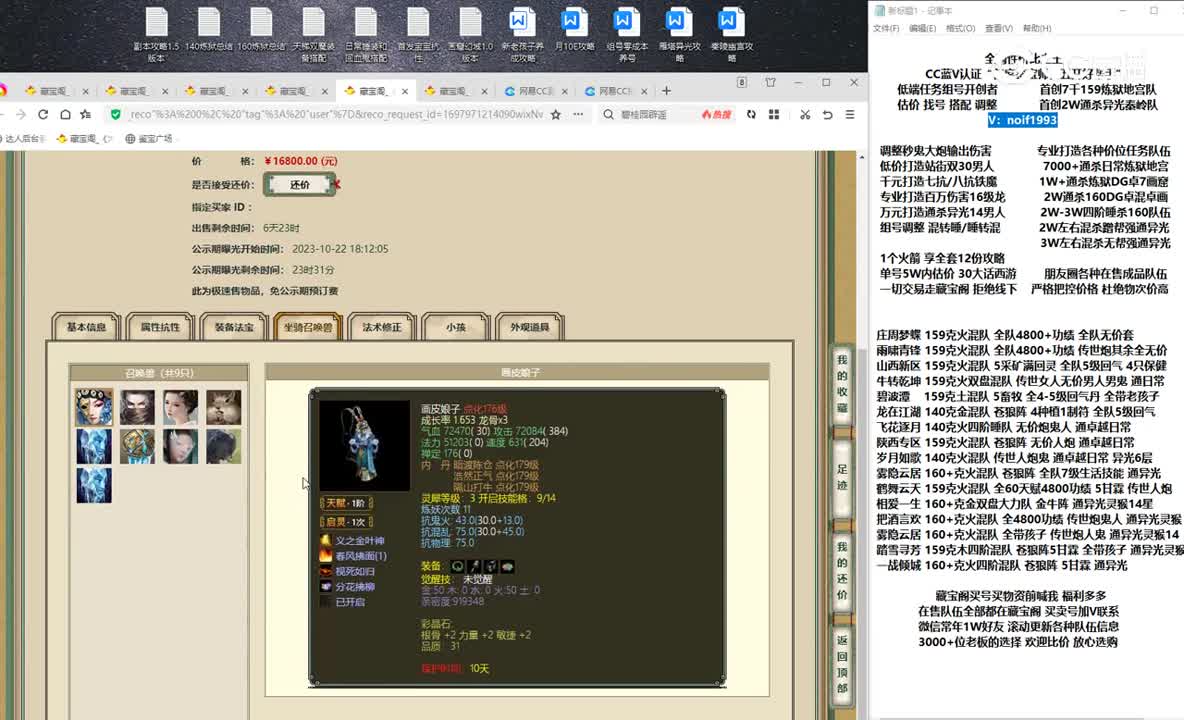Select the golden orb pet thumbnail
The width and height of the screenshot is (1184, 720).
coord(137,446)
